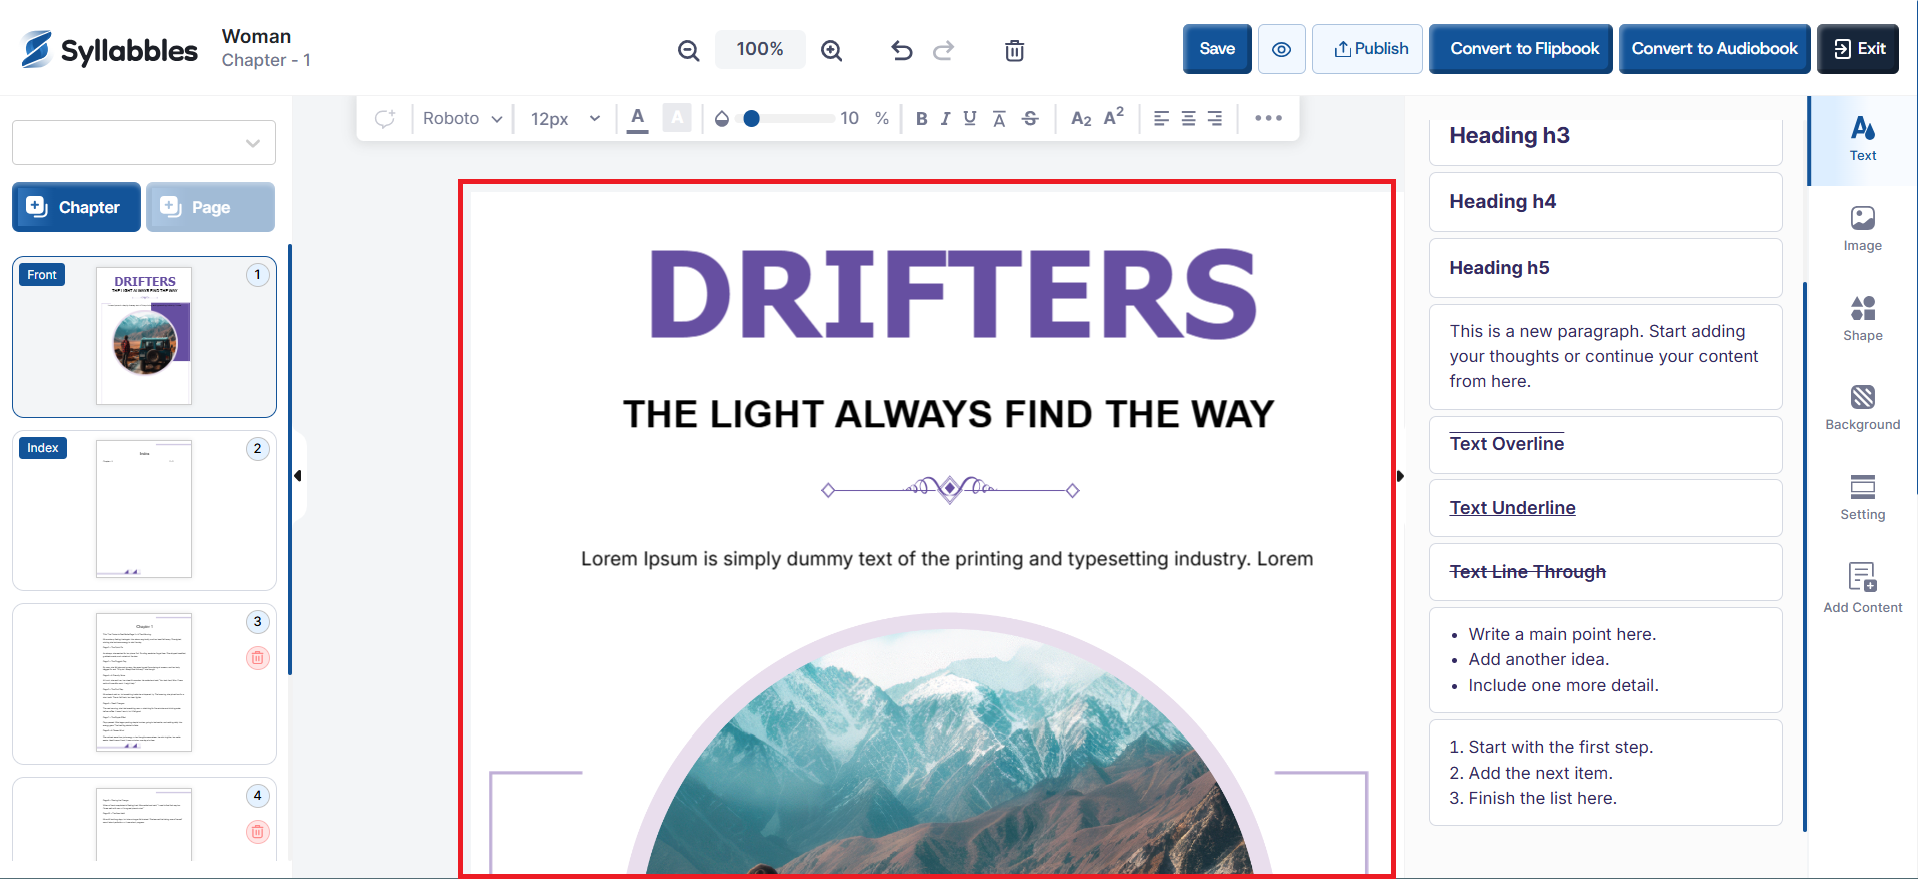Screen dimensions: 1918x879
Task: Click the Save button
Action: click(x=1217, y=49)
